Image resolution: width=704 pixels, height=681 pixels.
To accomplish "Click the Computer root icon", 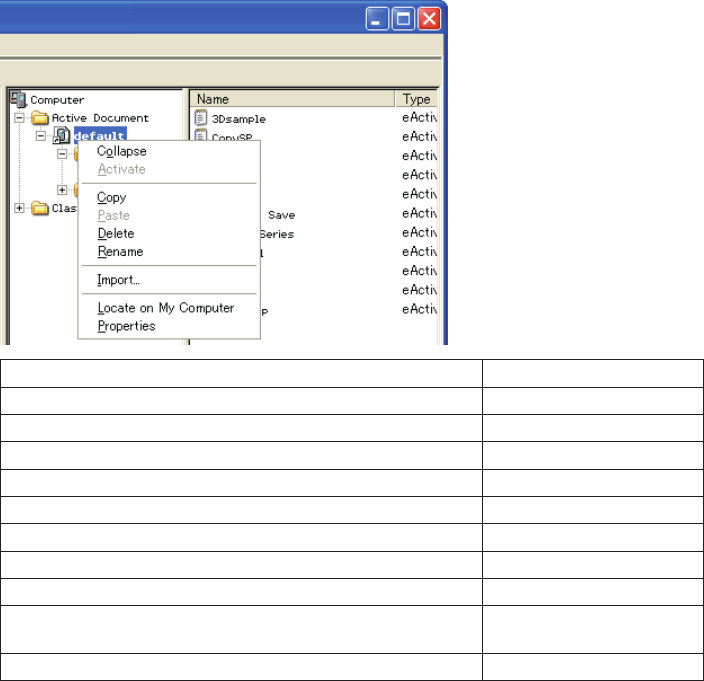I will 19,99.
